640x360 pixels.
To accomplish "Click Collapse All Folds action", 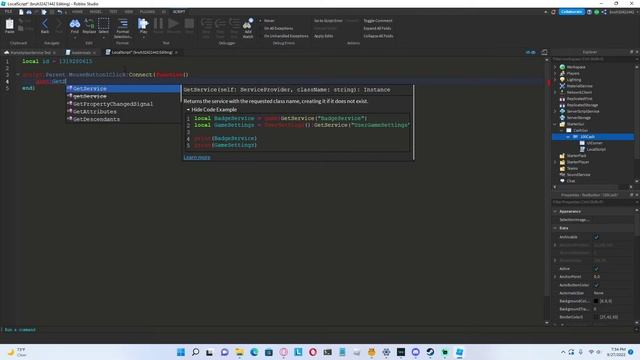I will pos(378,36).
